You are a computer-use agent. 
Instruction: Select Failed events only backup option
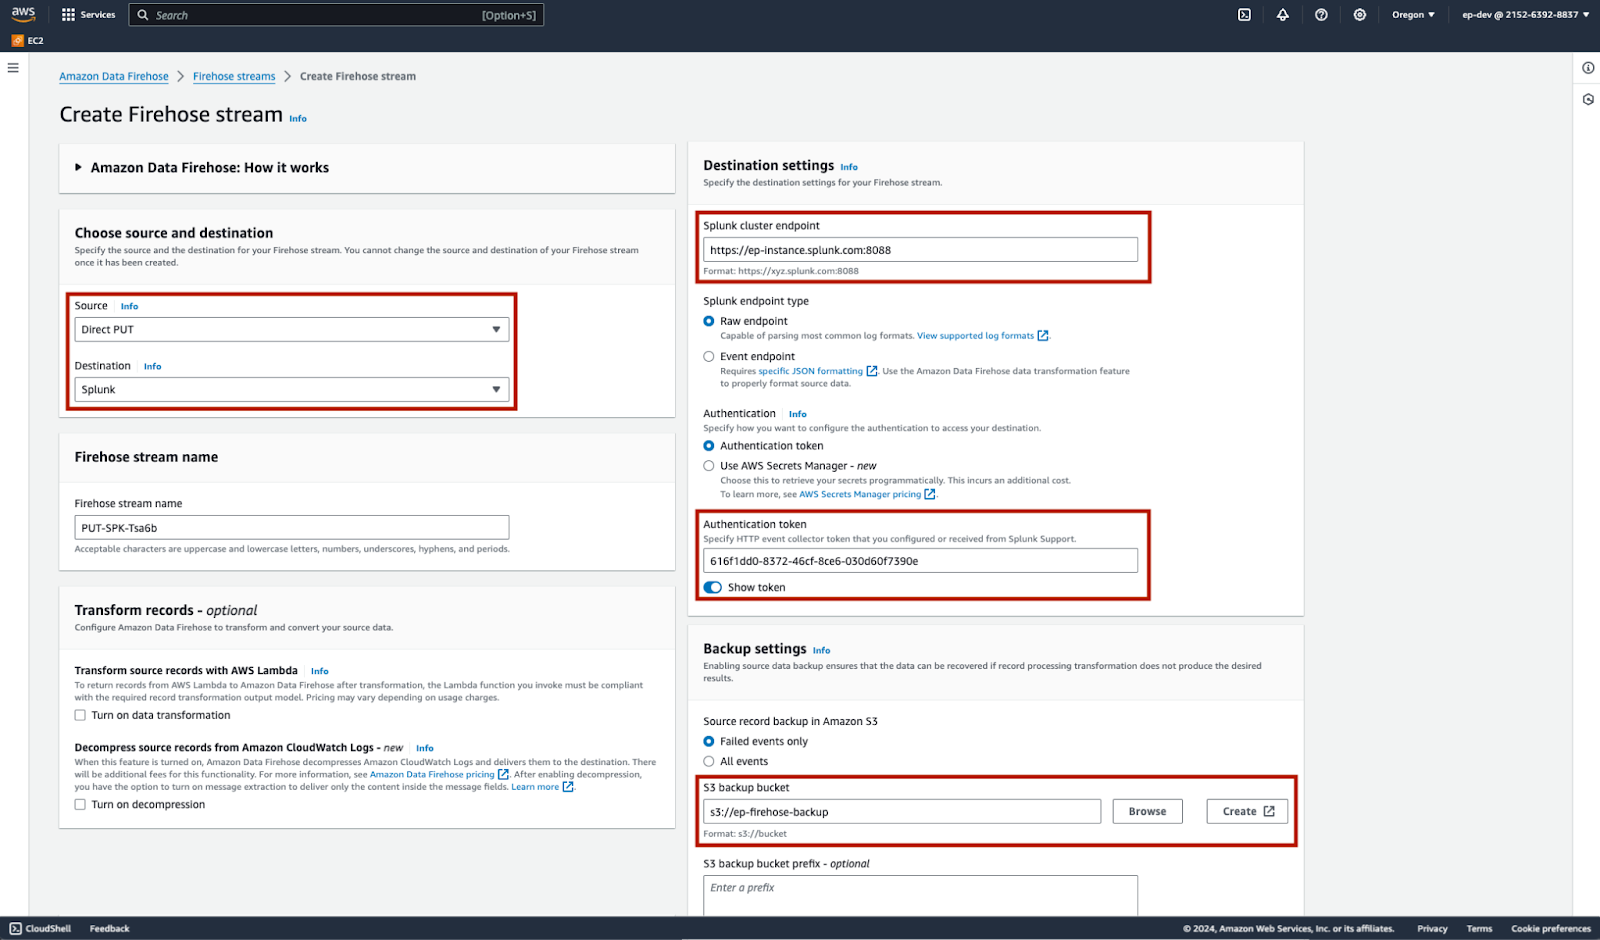click(x=709, y=742)
